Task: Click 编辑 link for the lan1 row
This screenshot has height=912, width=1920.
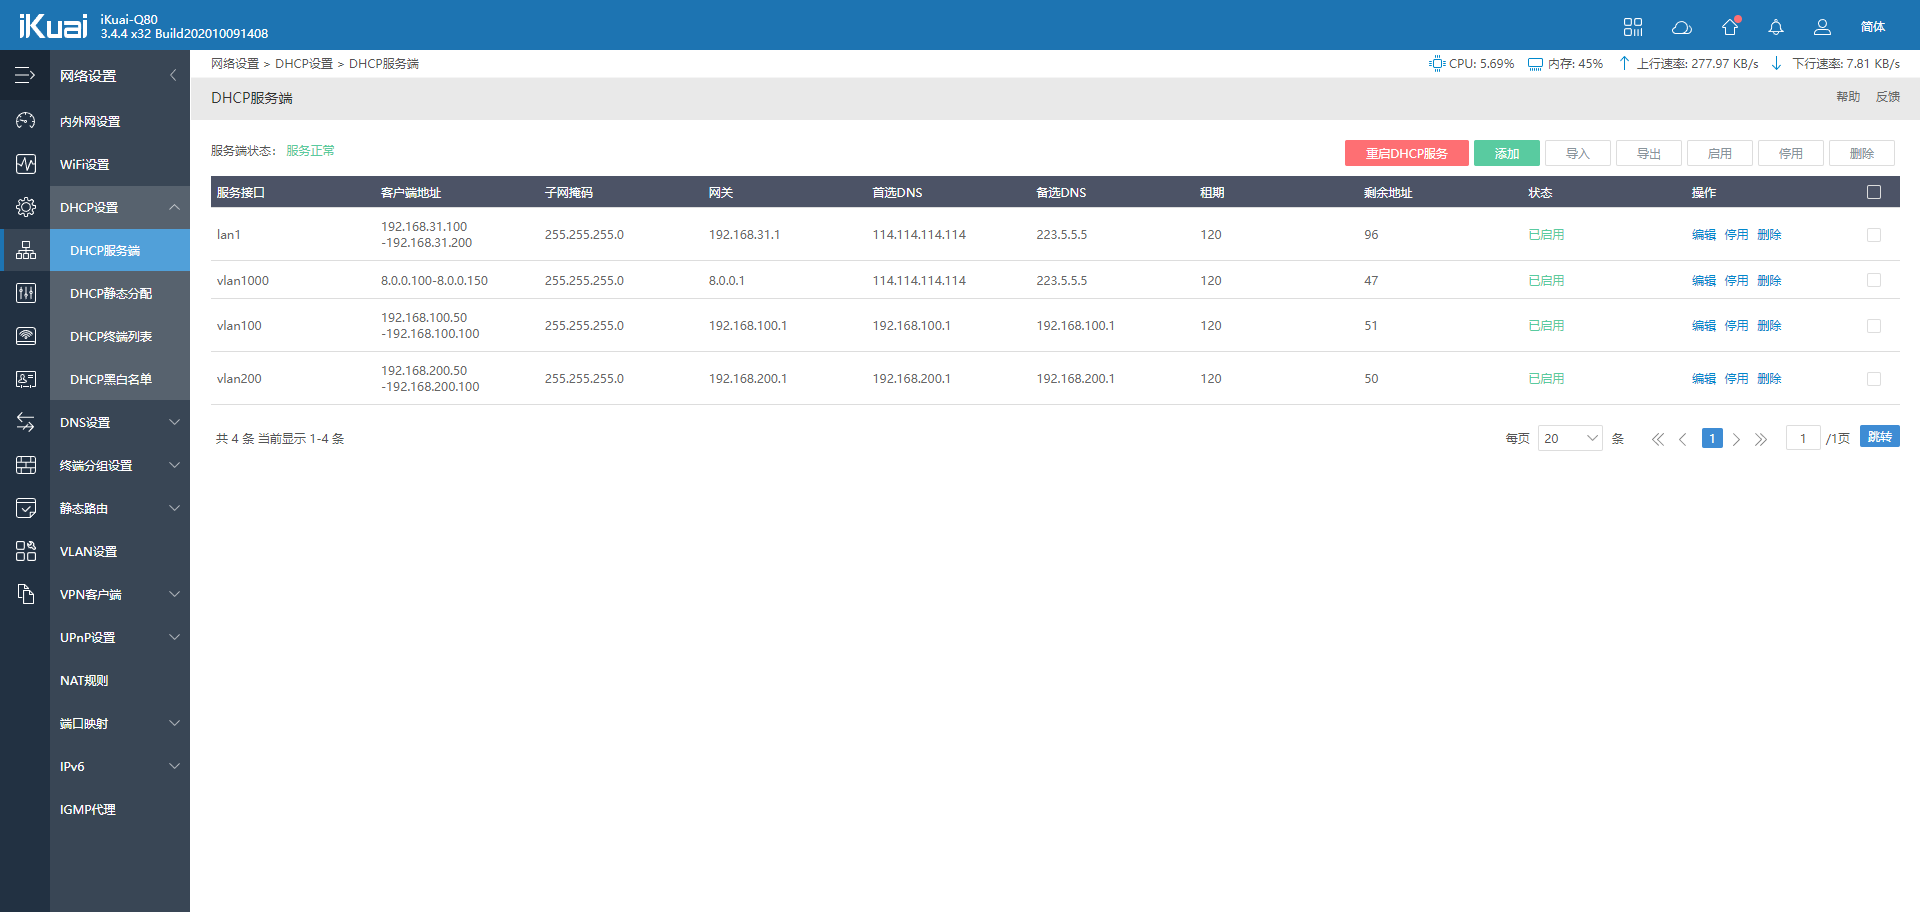Action: 1704,235
